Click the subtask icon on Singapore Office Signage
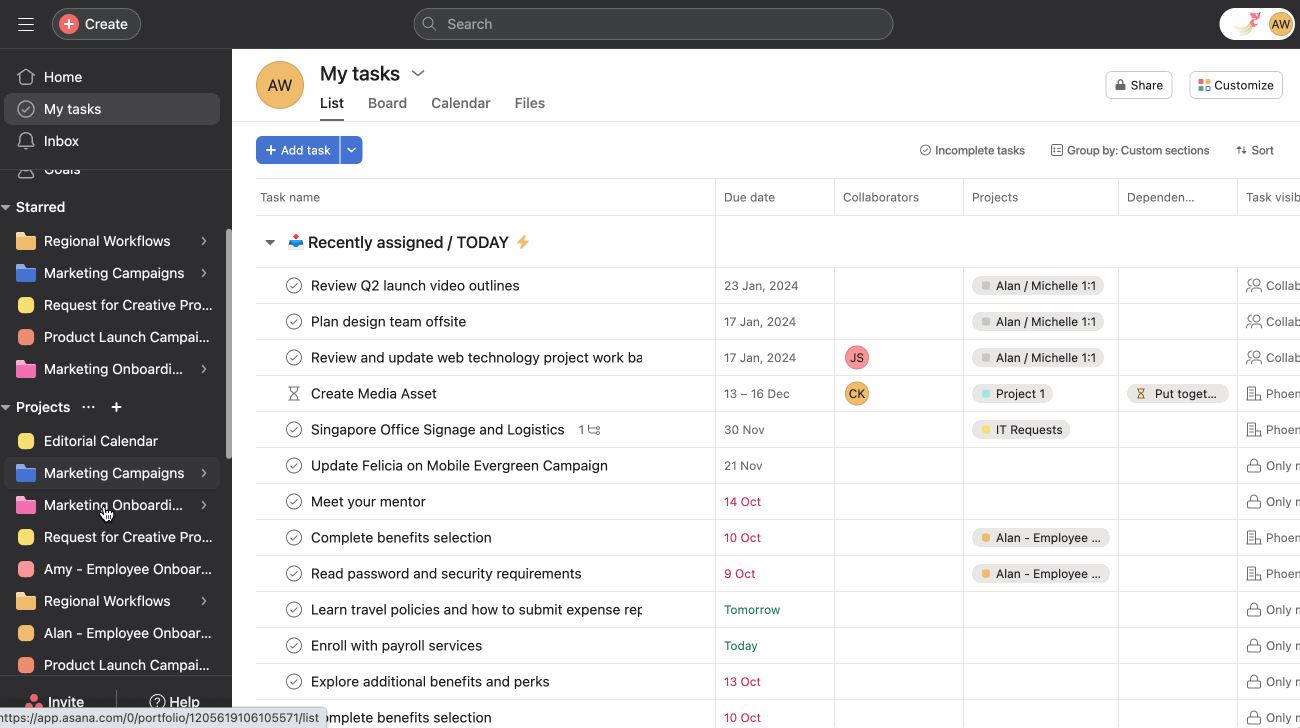The width and height of the screenshot is (1300, 728). [x=594, y=430]
